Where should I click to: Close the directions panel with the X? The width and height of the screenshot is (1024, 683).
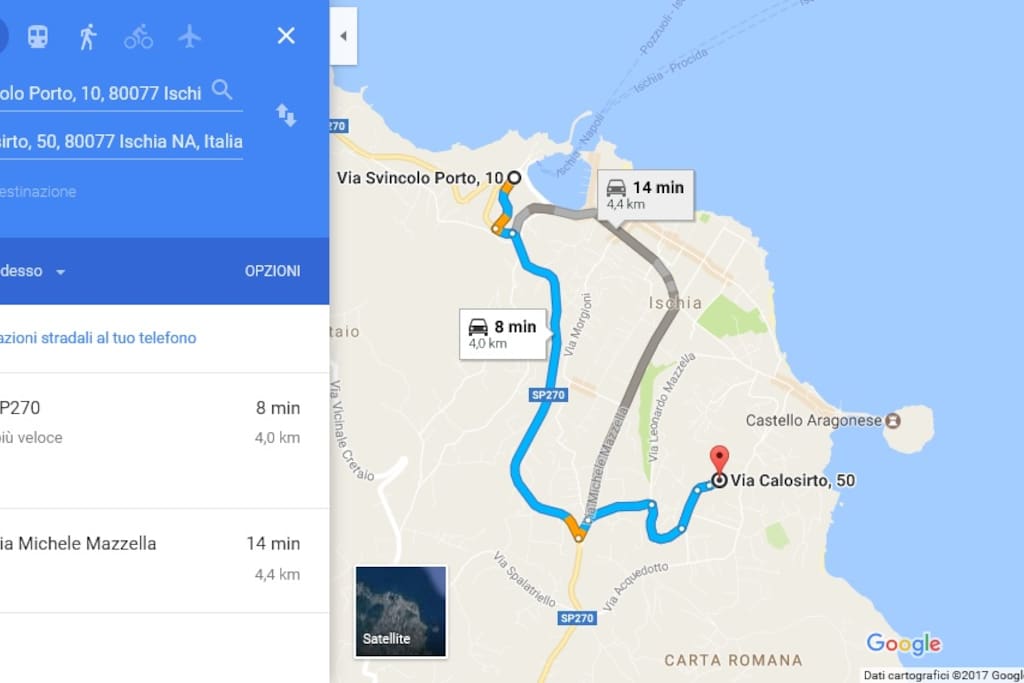(x=286, y=36)
